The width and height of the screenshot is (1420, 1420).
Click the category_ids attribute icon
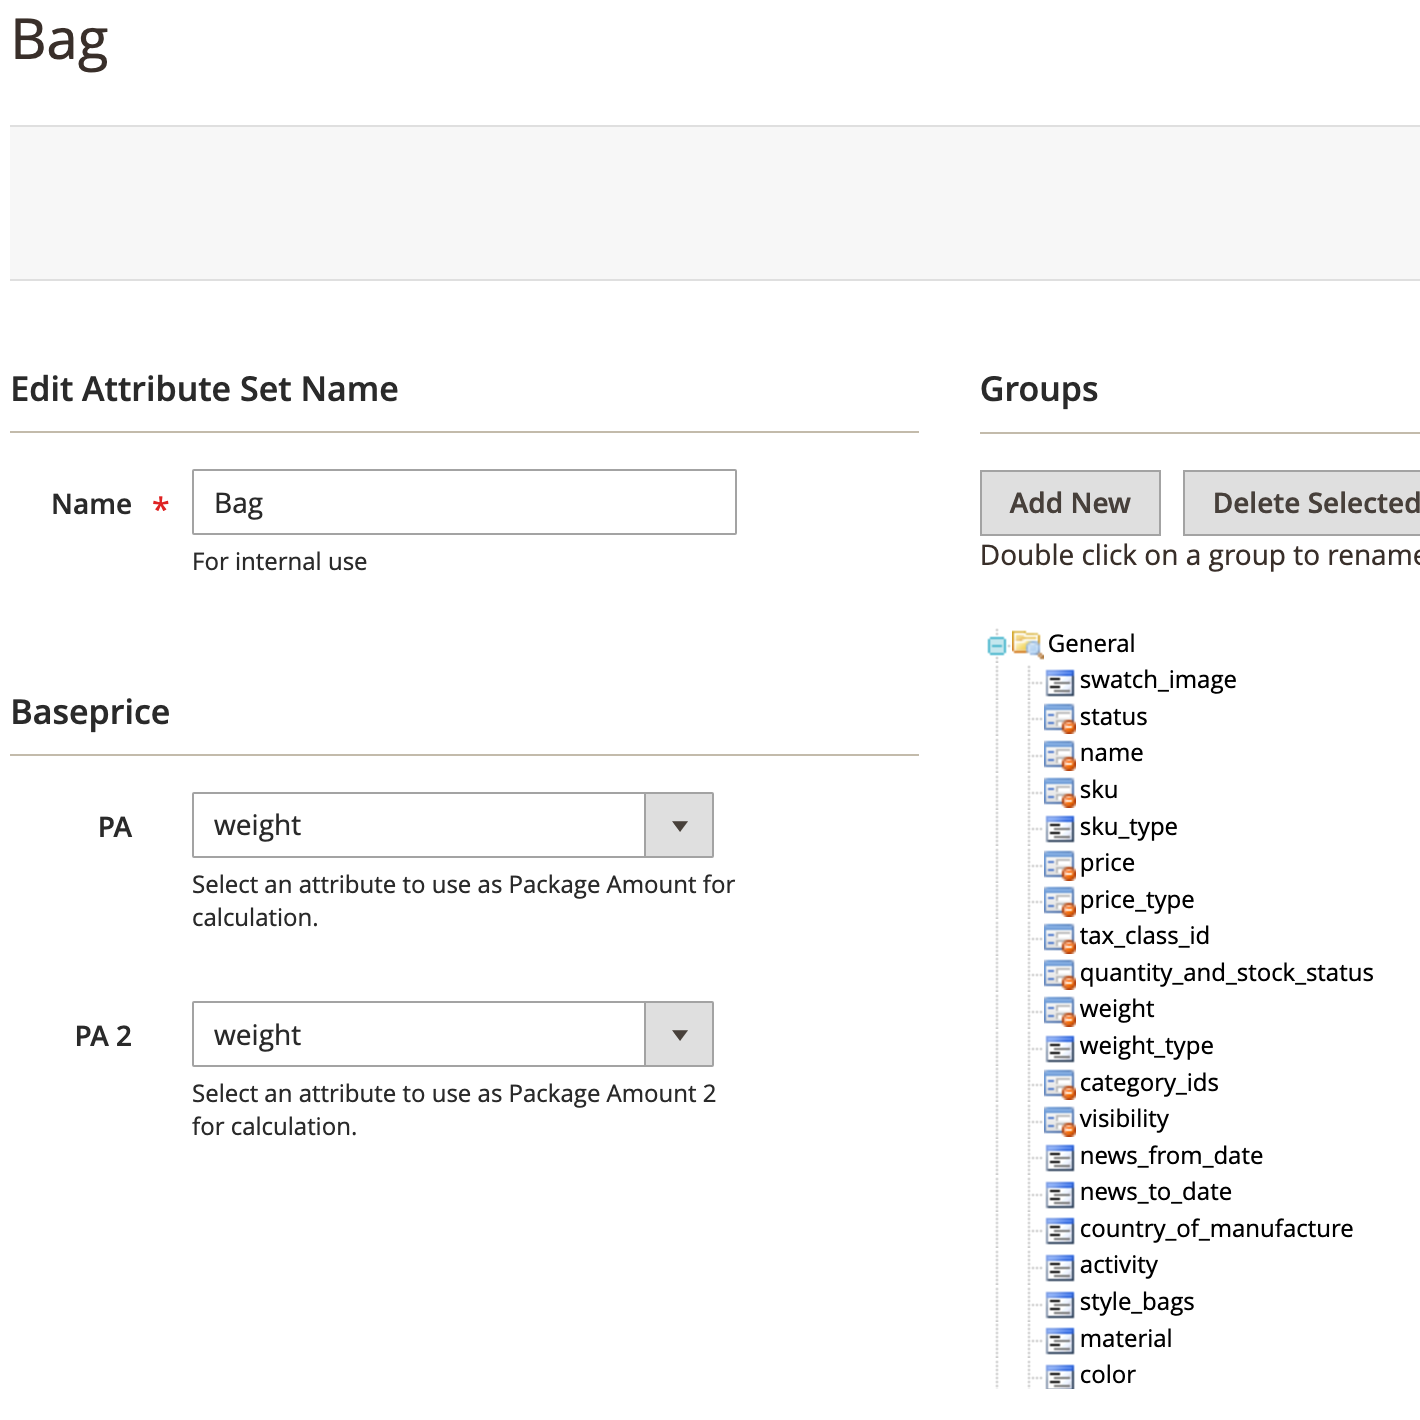pyautogui.click(x=1059, y=1084)
